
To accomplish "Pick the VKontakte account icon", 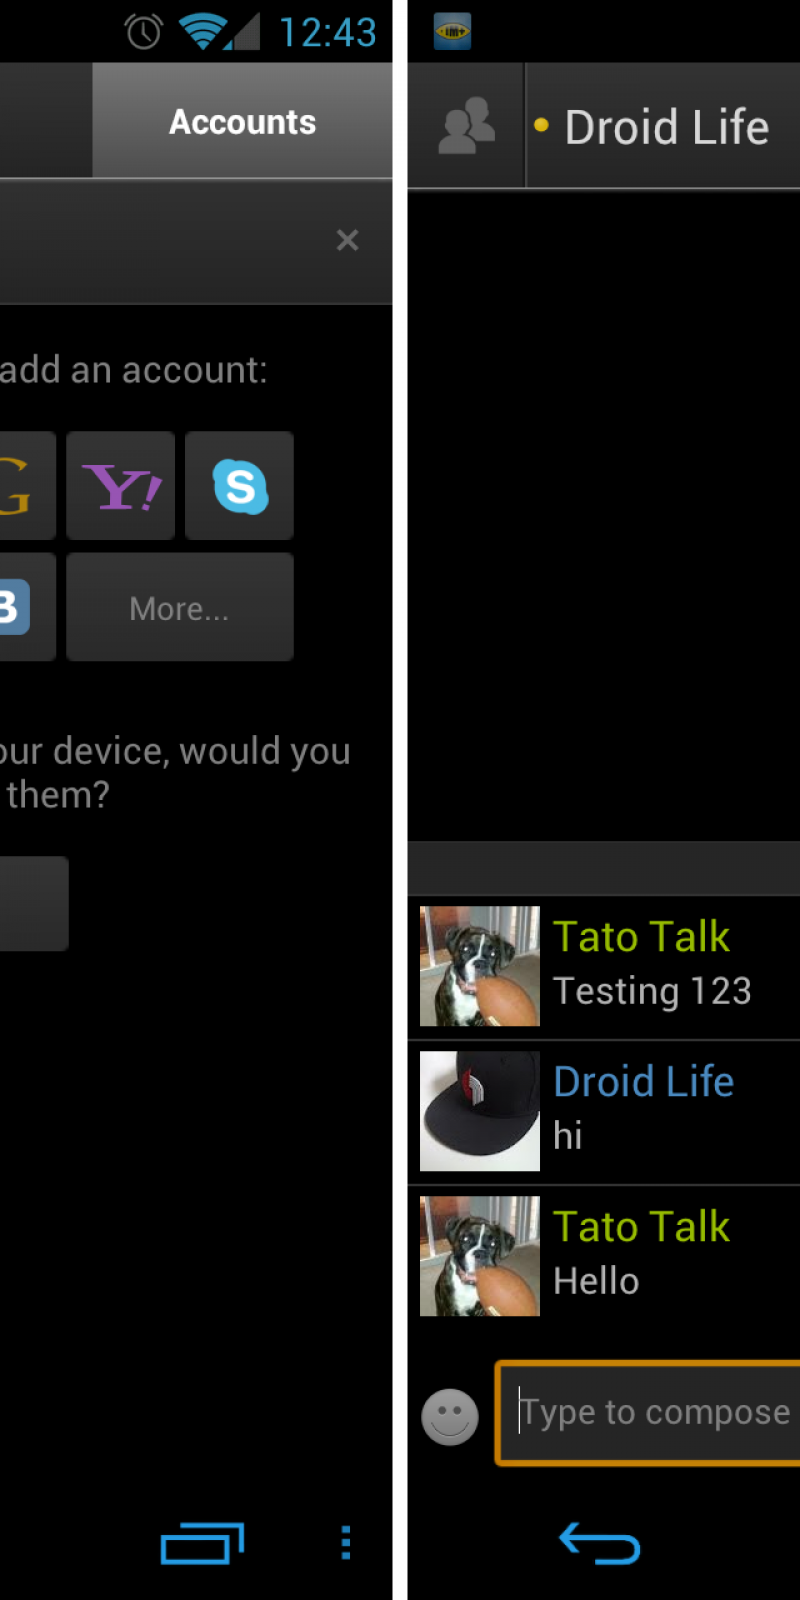I will pyautogui.click(x=27, y=607).
